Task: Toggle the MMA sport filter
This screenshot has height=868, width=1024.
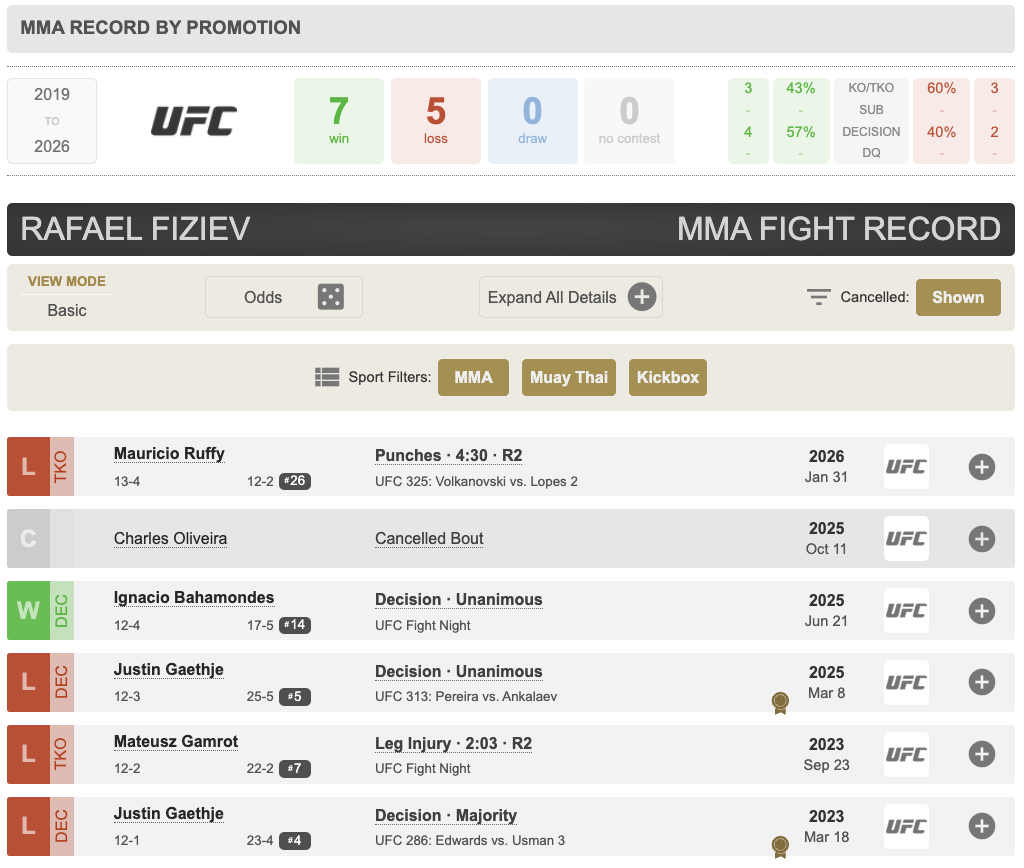Action: click(473, 377)
